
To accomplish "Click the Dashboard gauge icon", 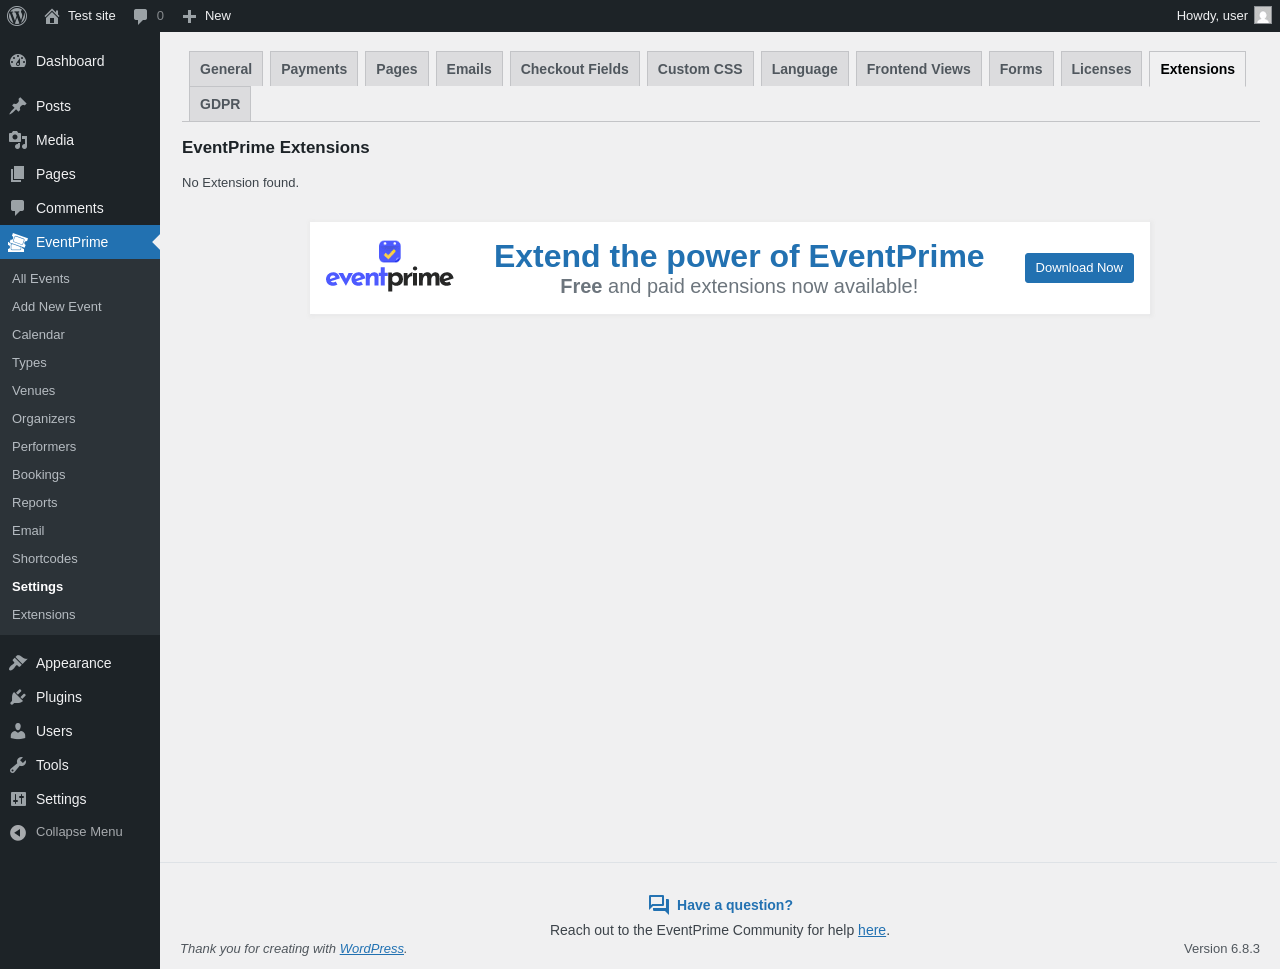I will click(18, 61).
